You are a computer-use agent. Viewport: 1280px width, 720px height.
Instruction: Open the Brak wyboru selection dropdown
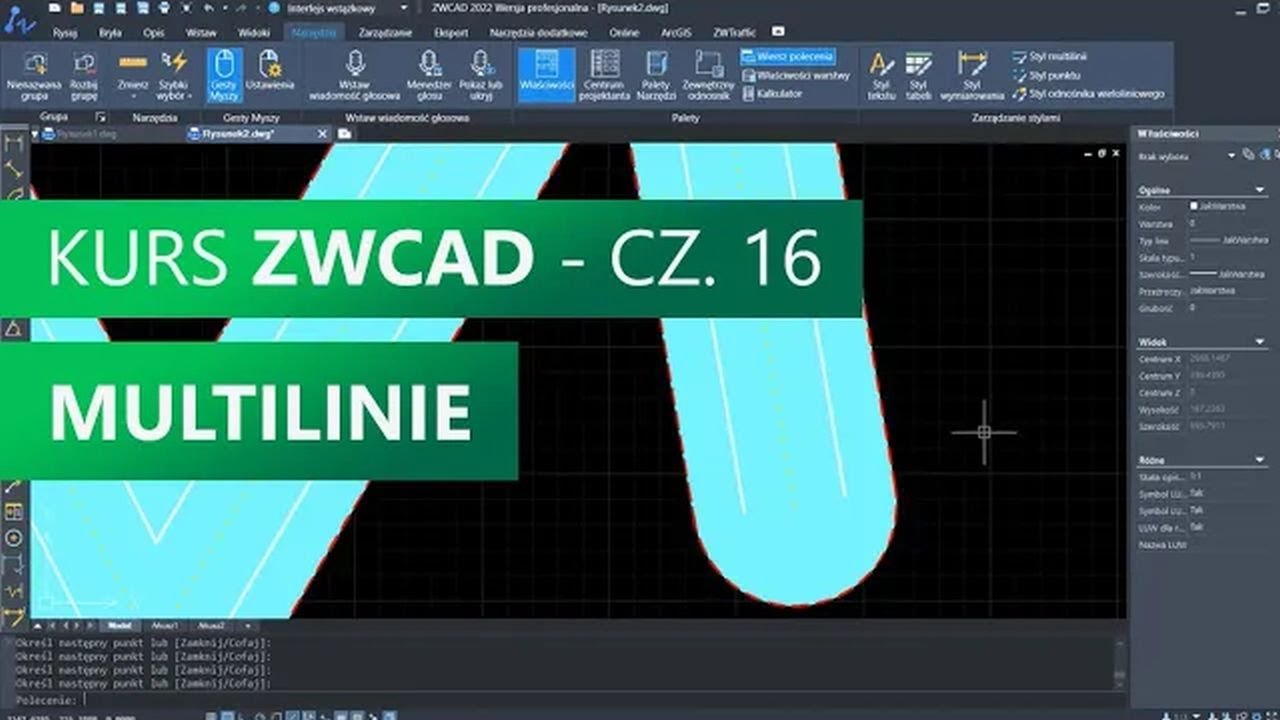(x=1187, y=155)
